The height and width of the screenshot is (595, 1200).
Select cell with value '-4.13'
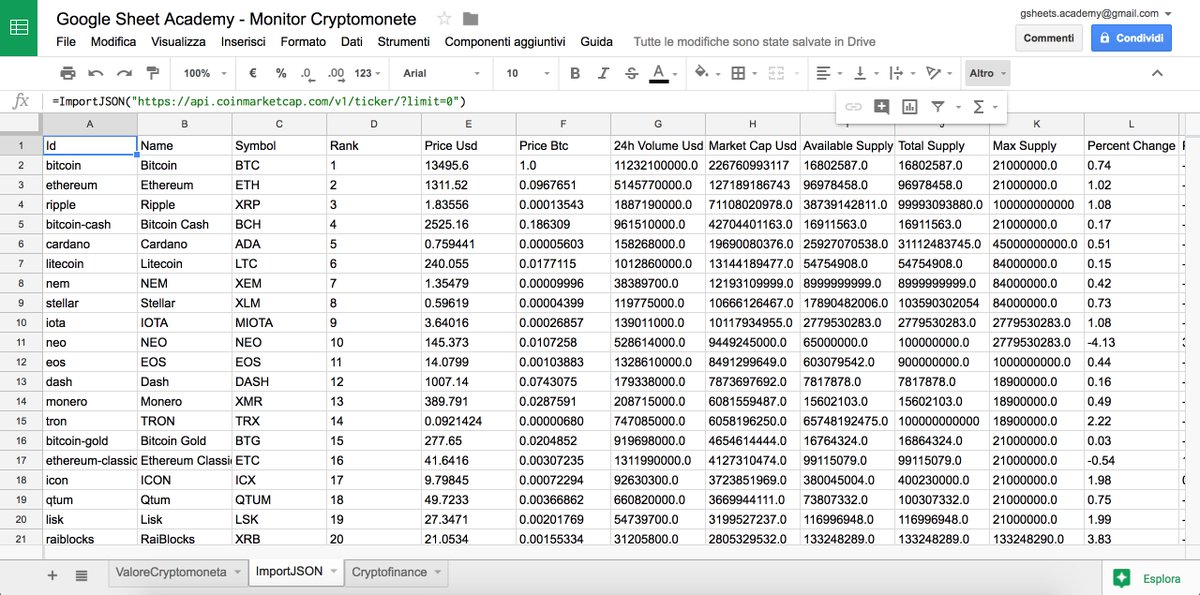click(x=1132, y=342)
